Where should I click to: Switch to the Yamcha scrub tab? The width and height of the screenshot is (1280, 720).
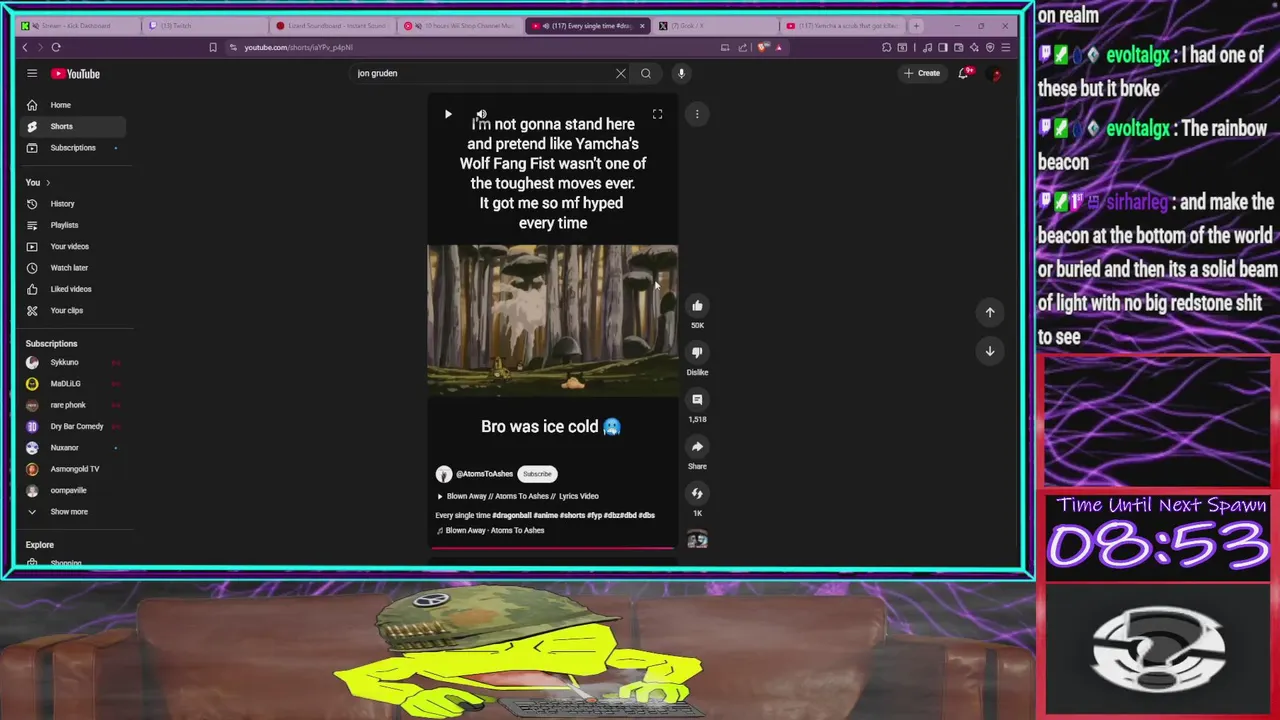(842, 25)
